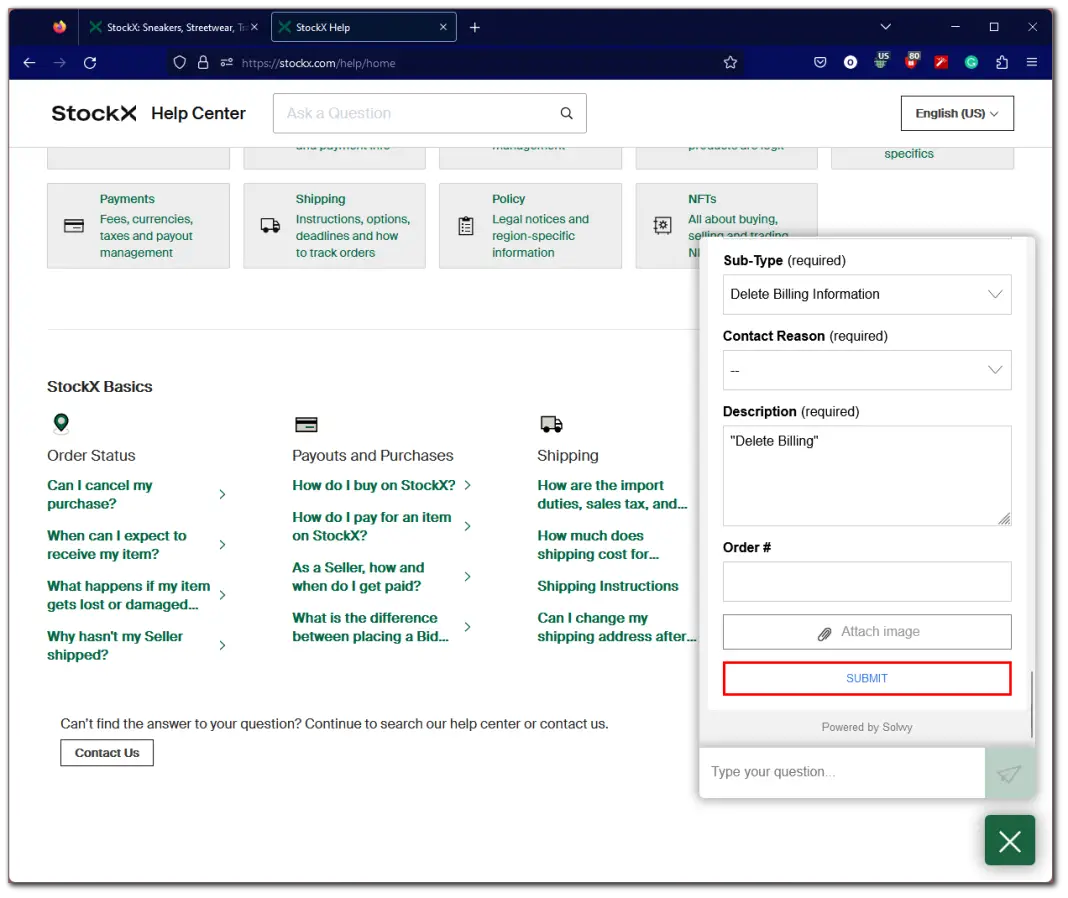Click the Payments card icon
Image resolution: width=1068 pixels, height=898 pixels.
[74, 226]
